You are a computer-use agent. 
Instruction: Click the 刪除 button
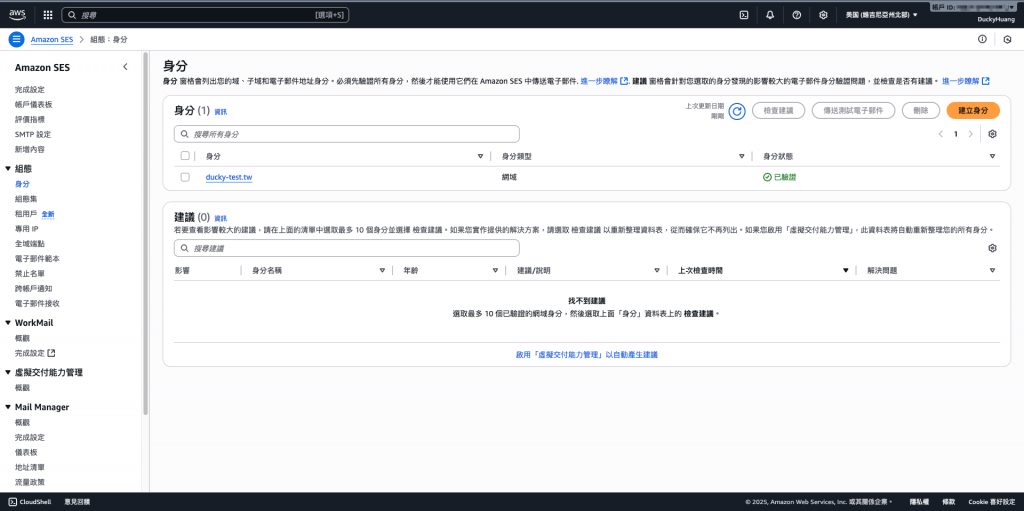pyautogui.click(x=920, y=111)
